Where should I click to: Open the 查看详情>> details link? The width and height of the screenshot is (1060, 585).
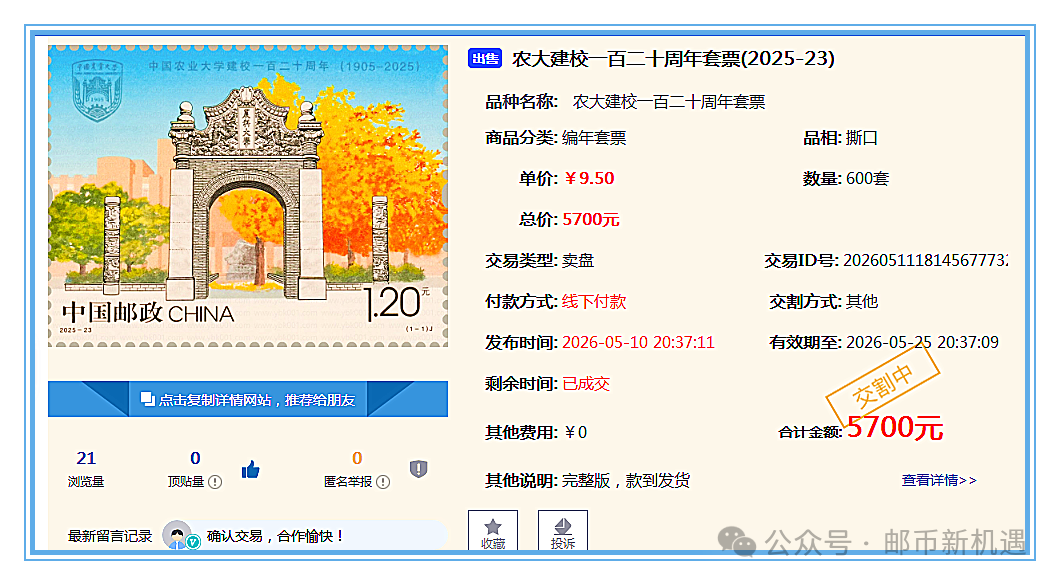tap(939, 480)
